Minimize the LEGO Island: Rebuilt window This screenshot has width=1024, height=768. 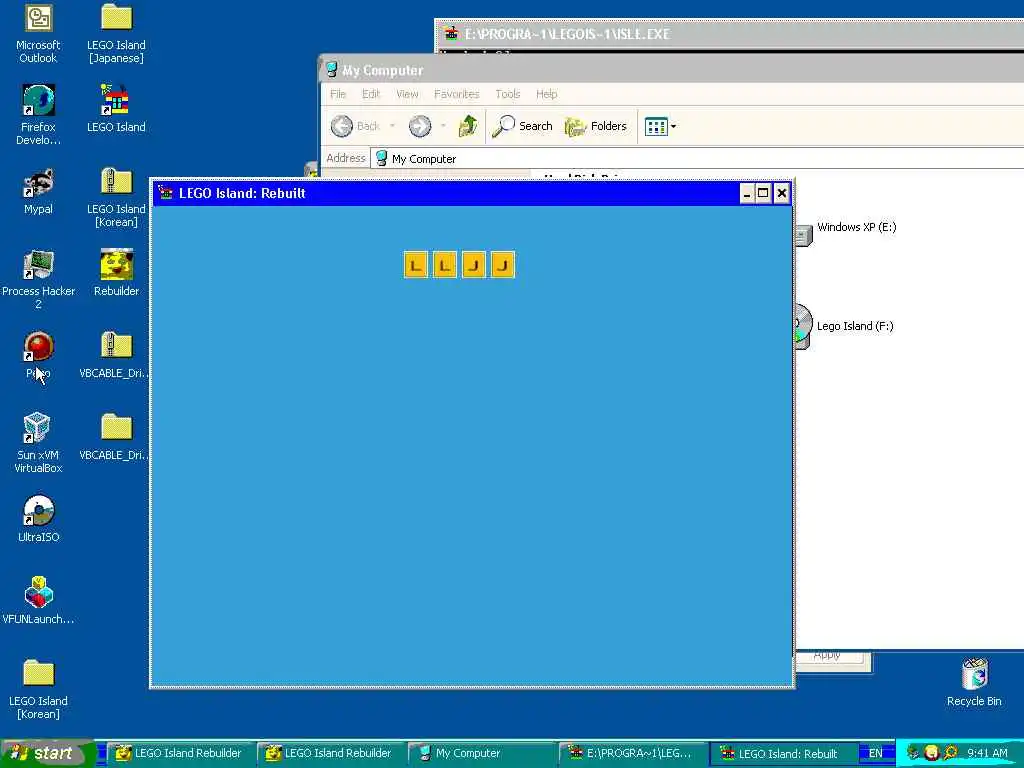coord(746,193)
